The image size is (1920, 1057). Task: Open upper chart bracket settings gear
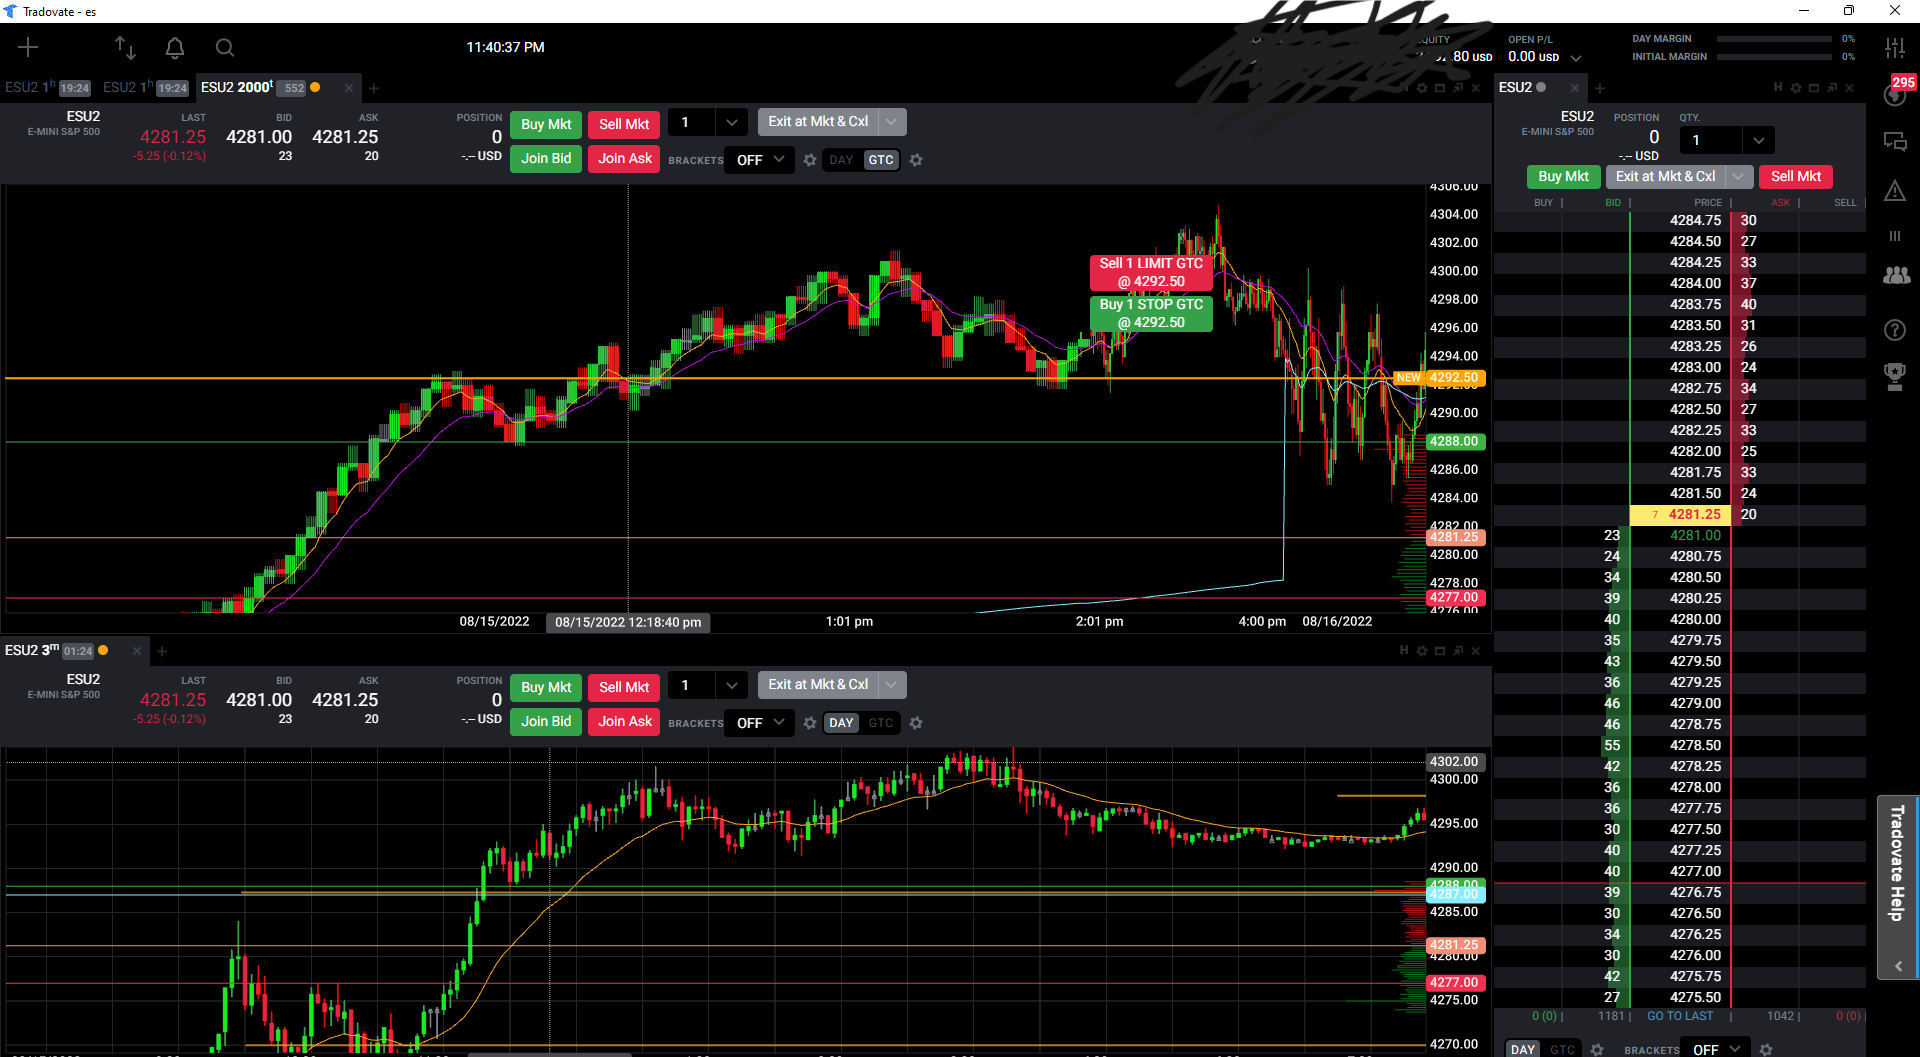point(810,160)
